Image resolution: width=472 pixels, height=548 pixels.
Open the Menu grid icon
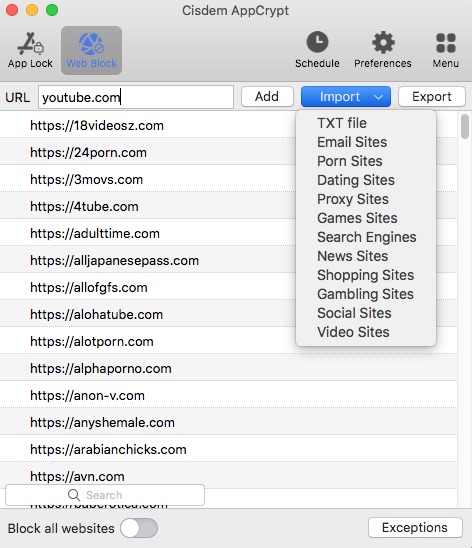(446, 43)
